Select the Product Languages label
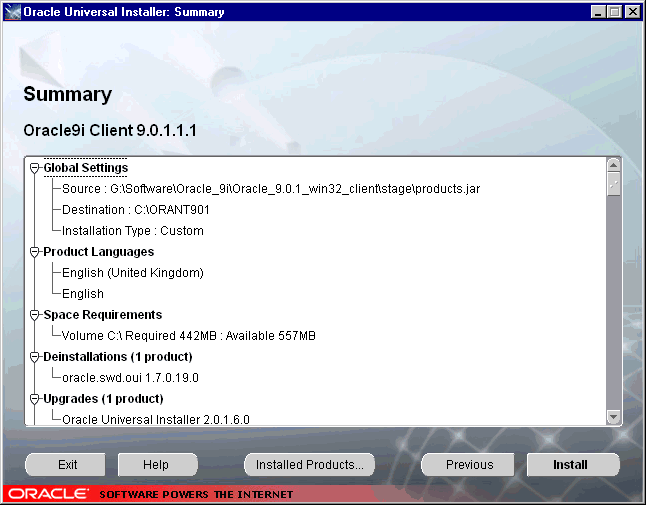The image size is (646, 505). click(x=98, y=252)
